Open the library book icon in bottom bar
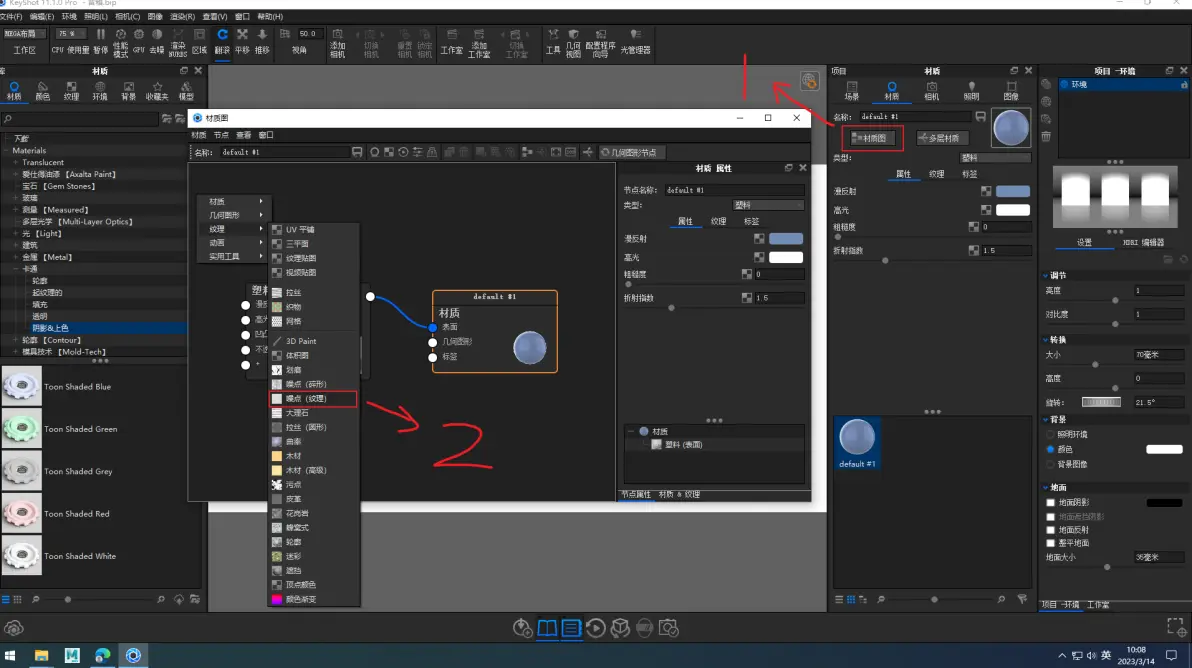 [x=547, y=628]
